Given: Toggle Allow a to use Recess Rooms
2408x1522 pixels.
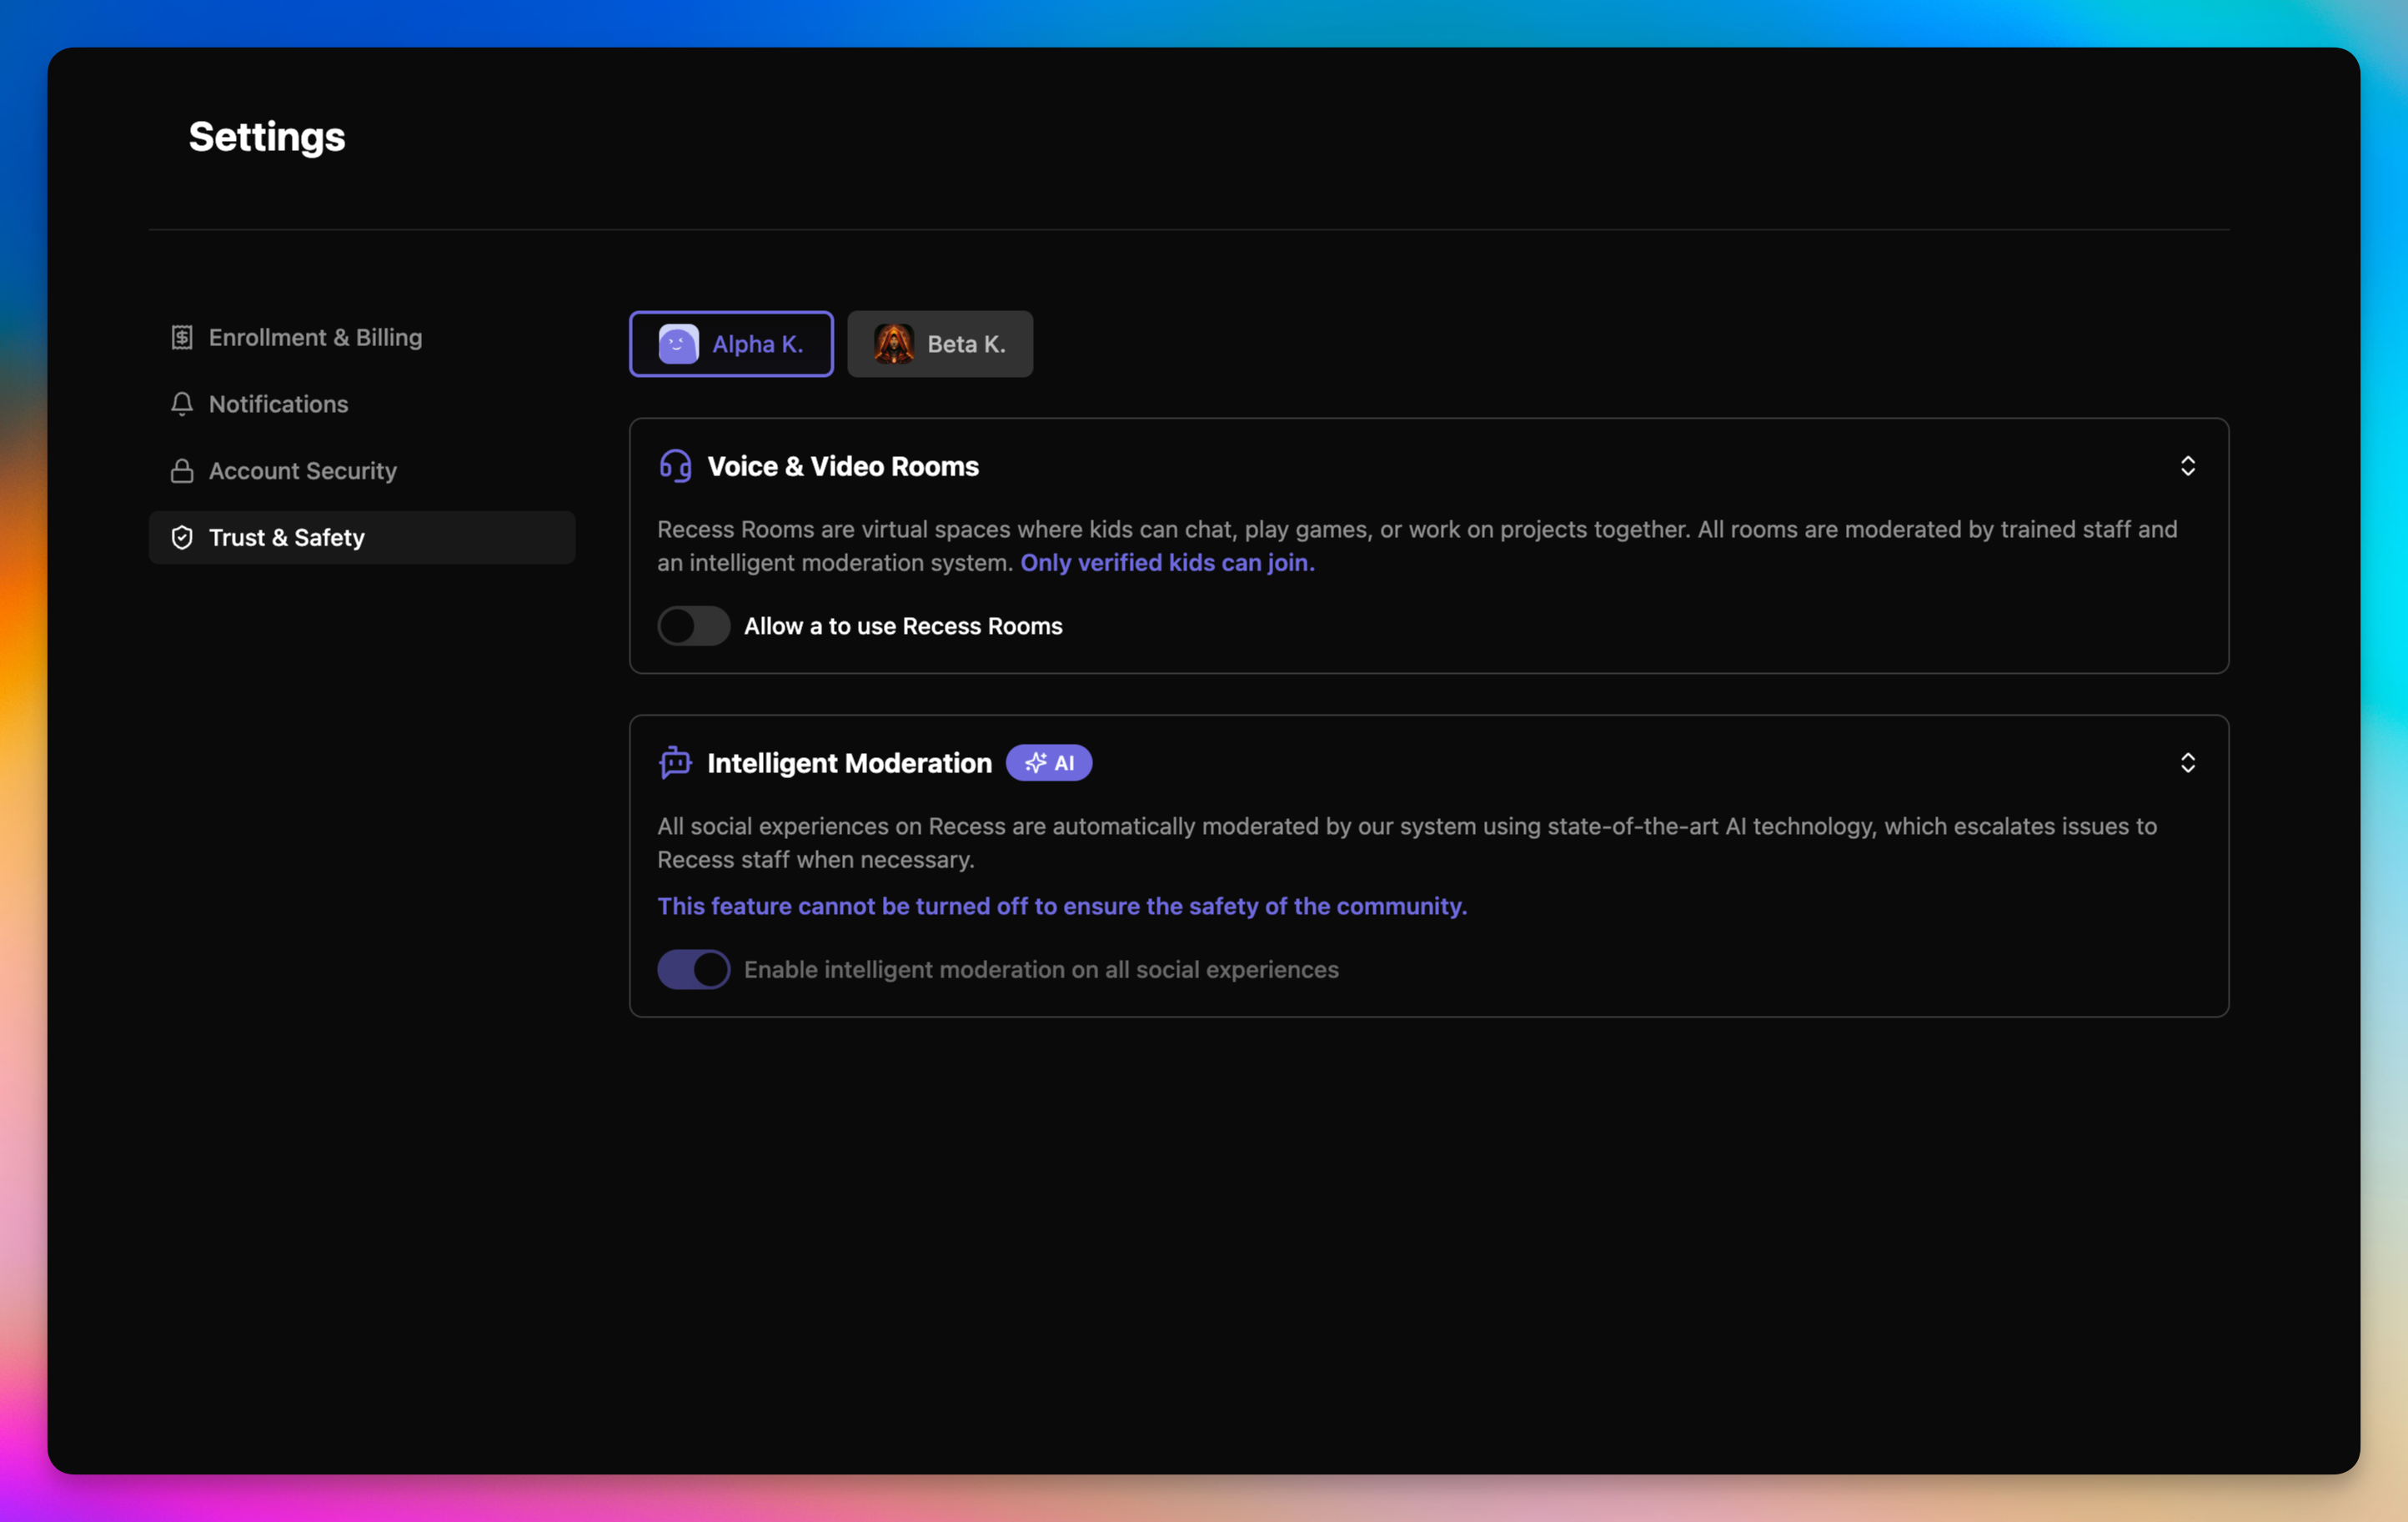Looking at the screenshot, I should click(693, 626).
